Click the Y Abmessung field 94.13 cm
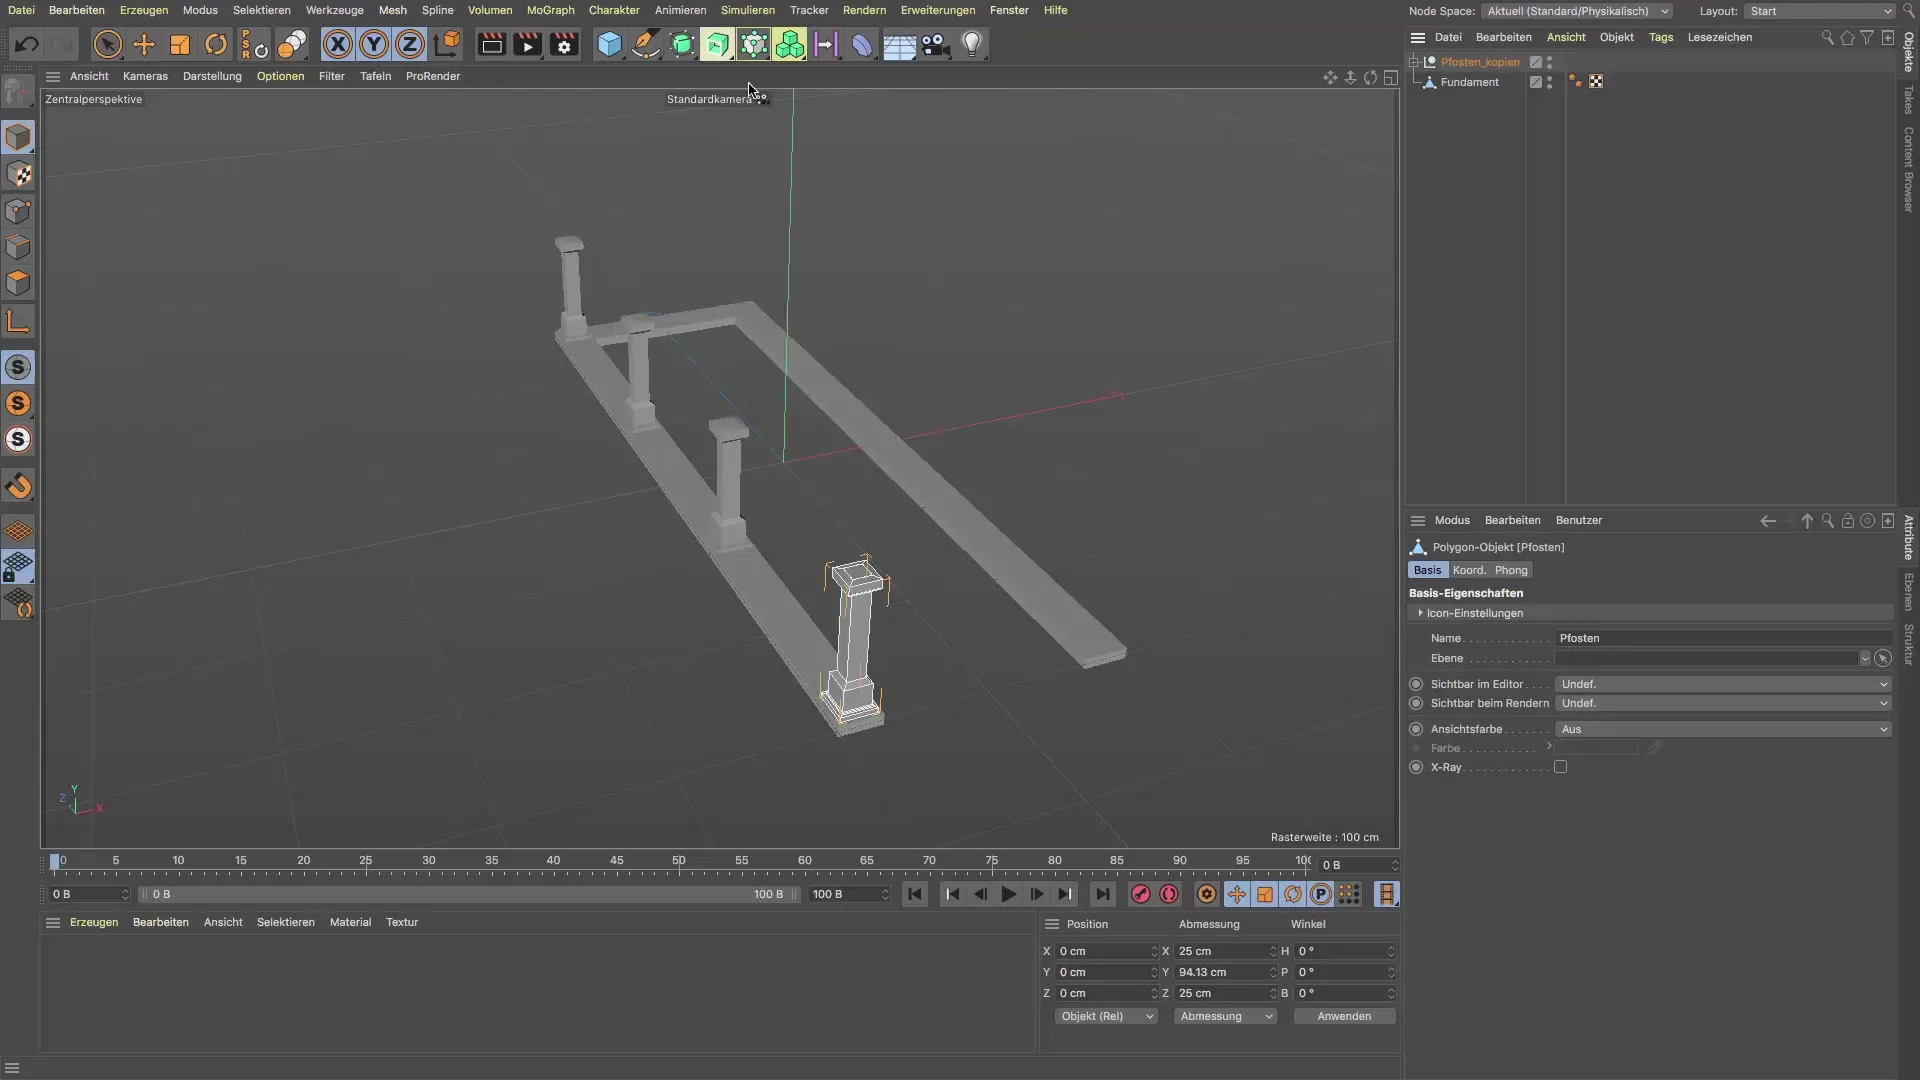This screenshot has width=1920, height=1080. [1224, 972]
